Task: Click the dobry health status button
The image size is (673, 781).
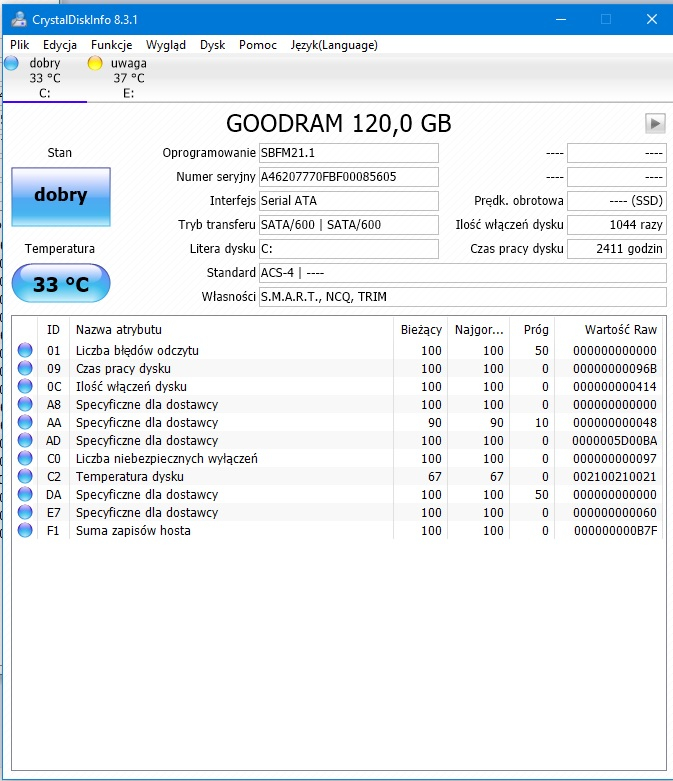Action: click(x=61, y=197)
